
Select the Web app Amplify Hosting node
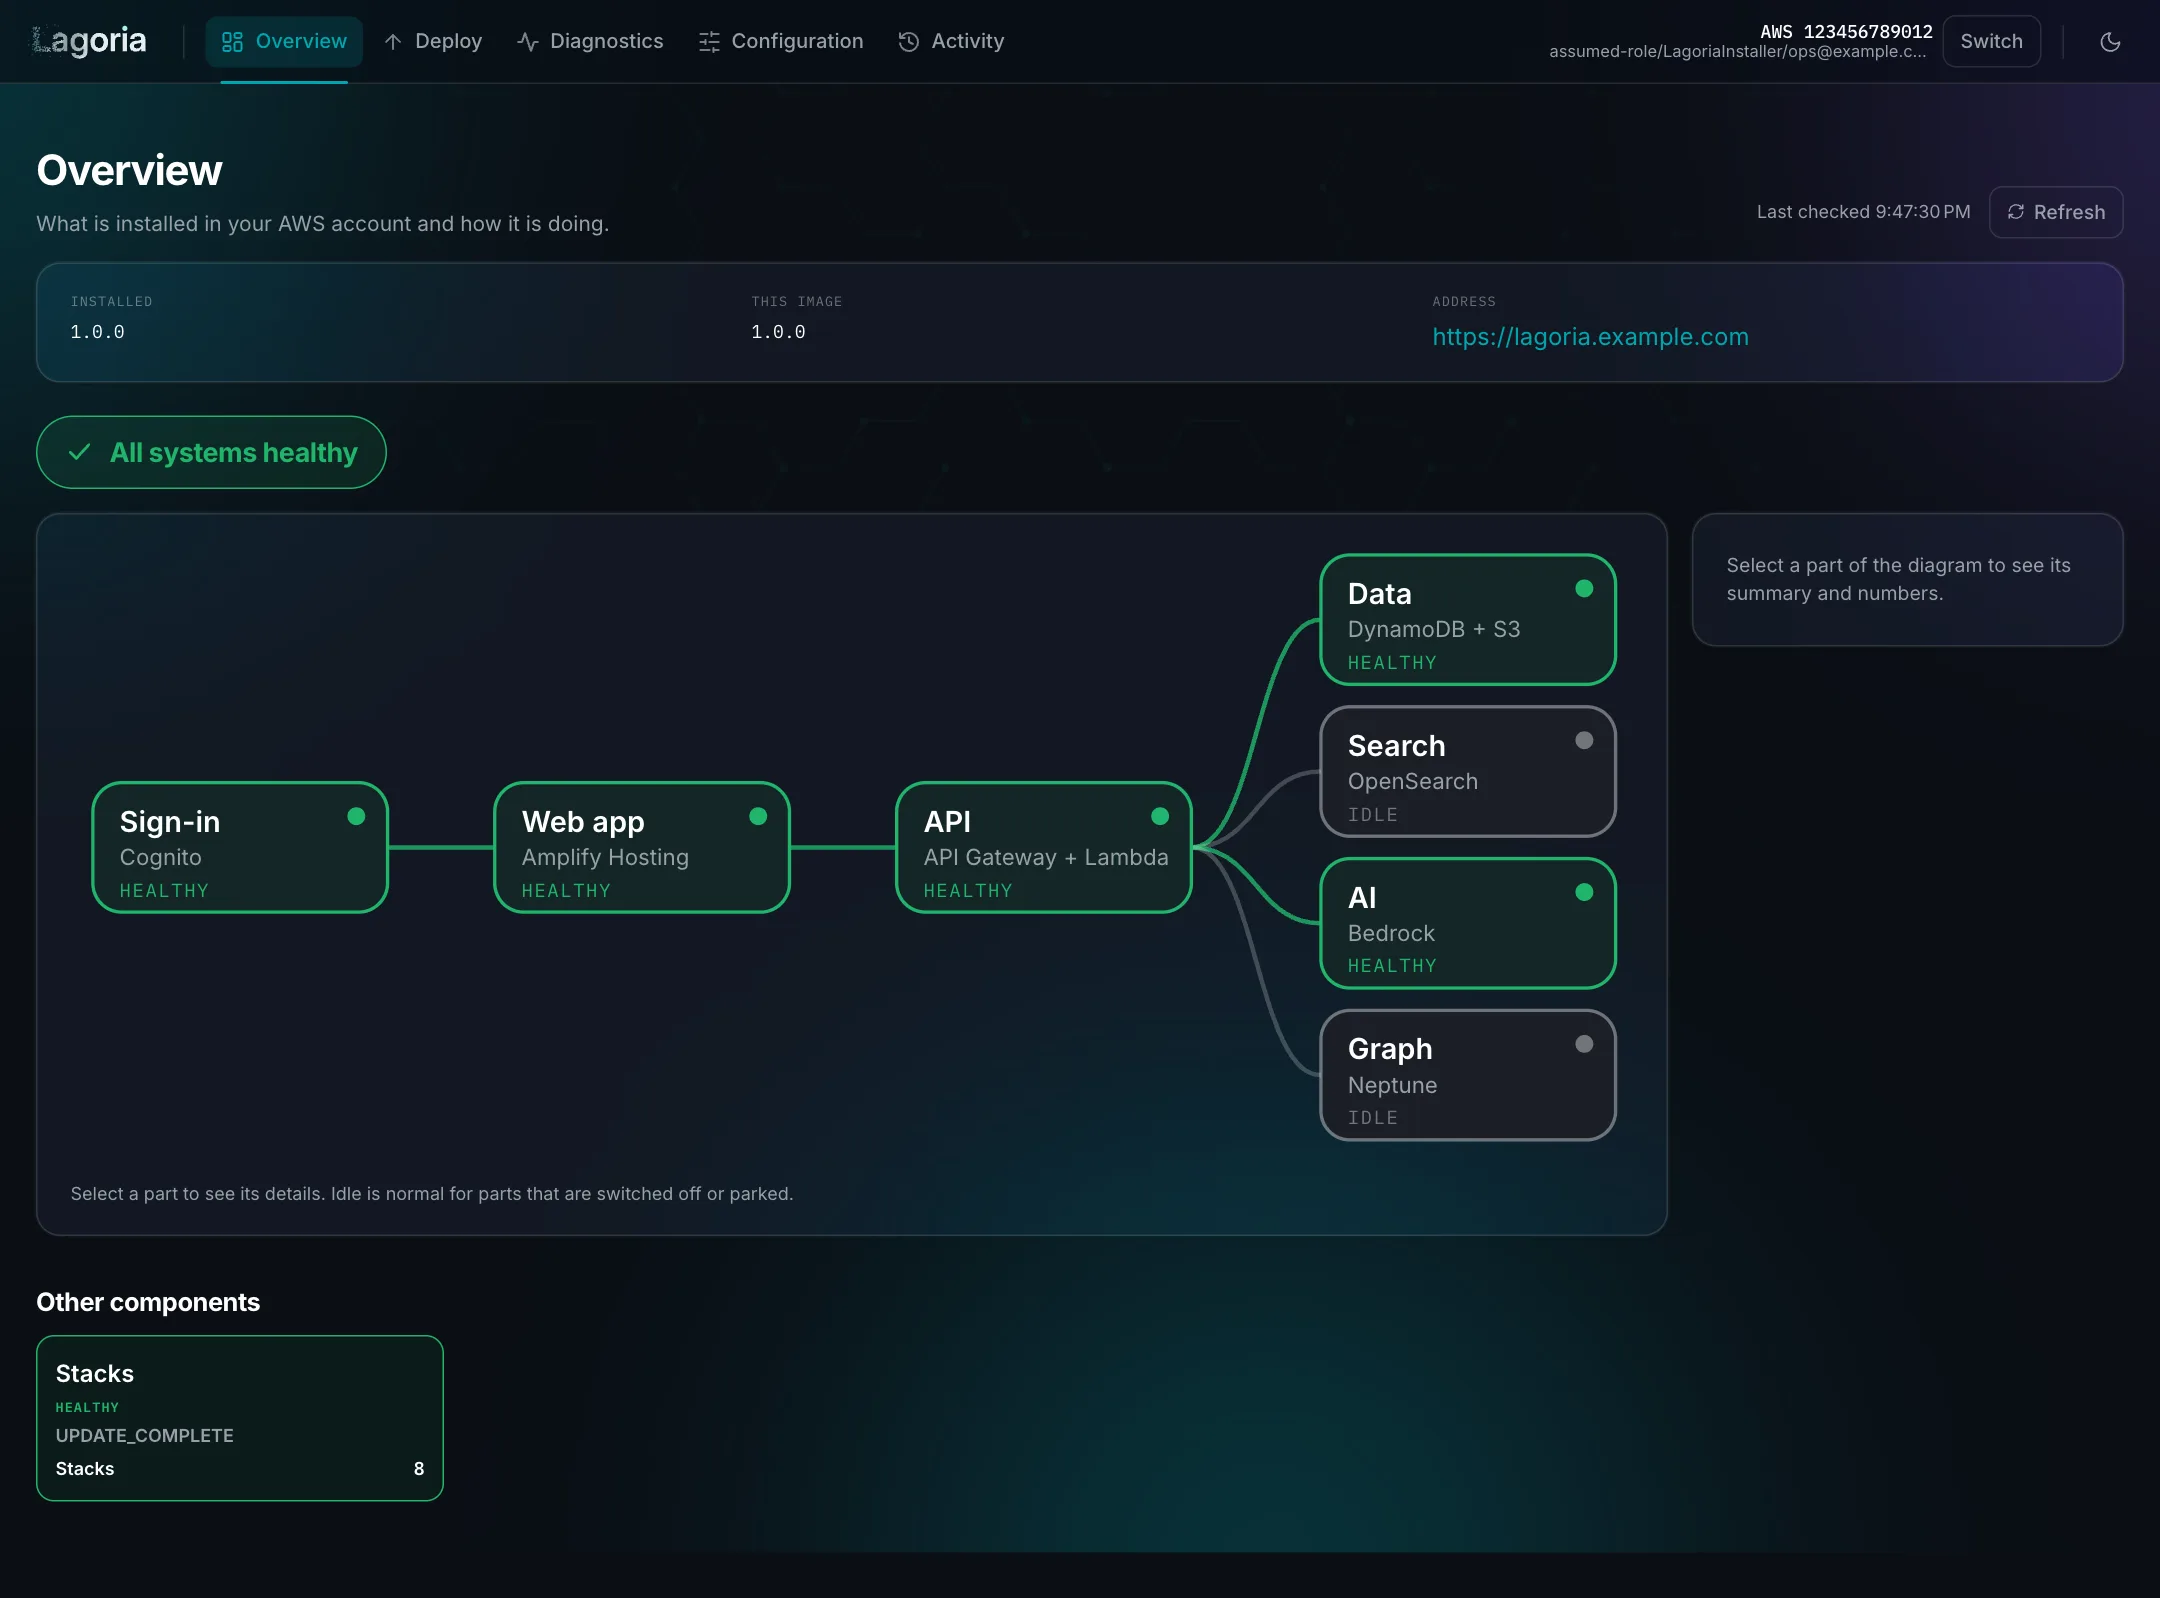pyautogui.click(x=642, y=847)
